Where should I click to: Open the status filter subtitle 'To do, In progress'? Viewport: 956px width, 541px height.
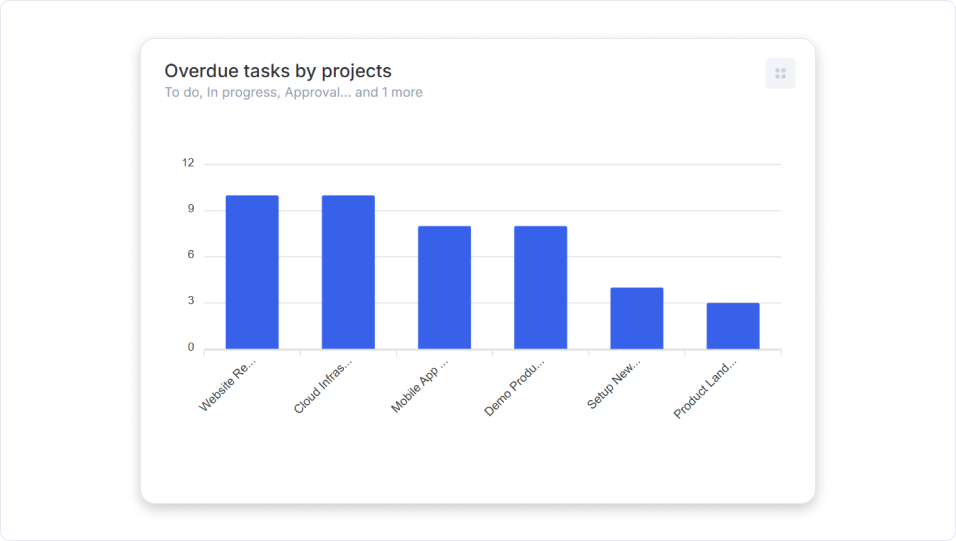tap(293, 93)
